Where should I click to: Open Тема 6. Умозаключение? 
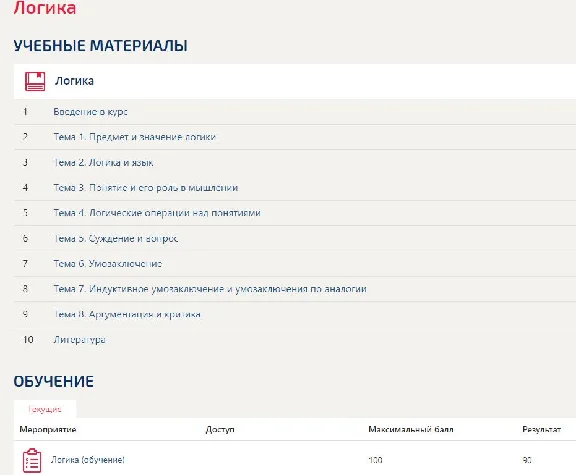108,264
